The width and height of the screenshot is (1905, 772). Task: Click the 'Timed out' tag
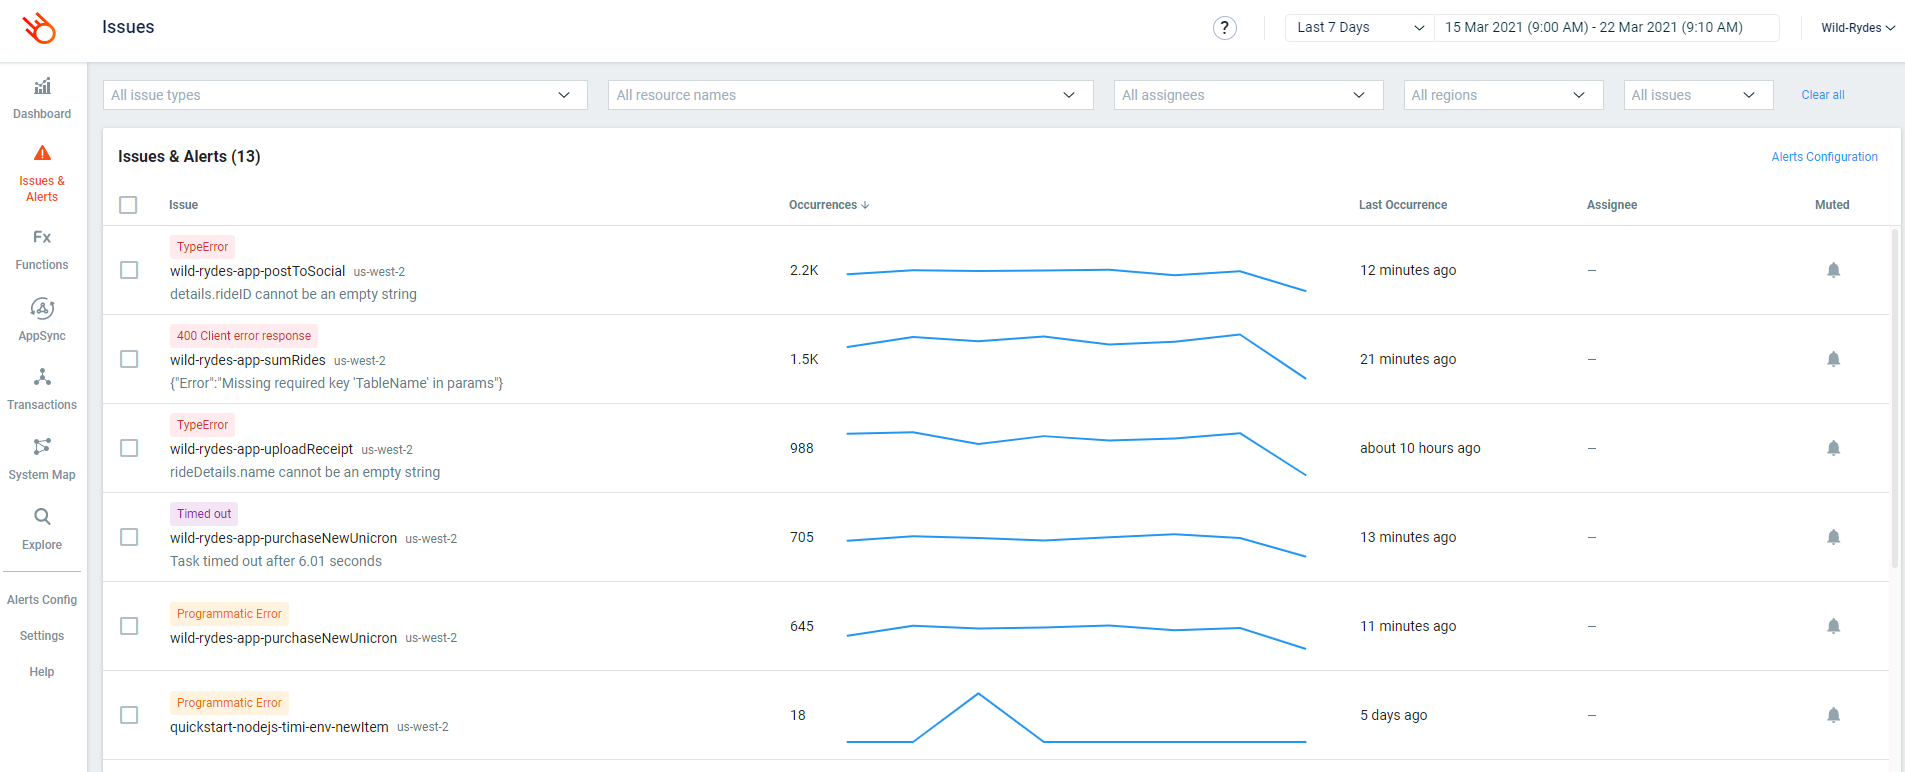point(204,514)
